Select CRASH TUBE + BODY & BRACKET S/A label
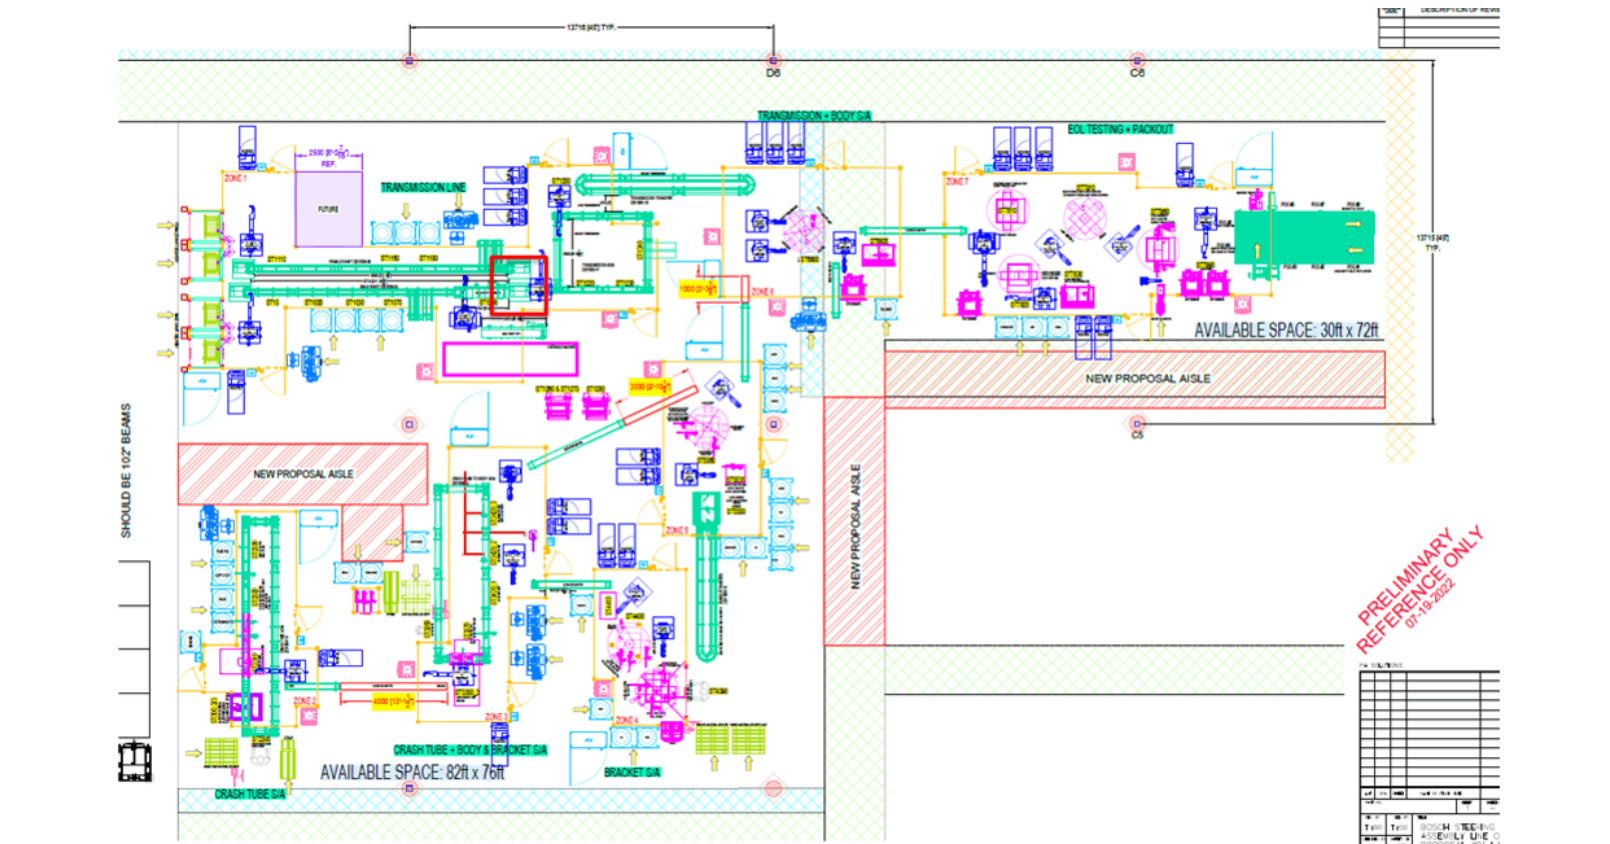The height and width of the screenshot is (844, 1610). pos(470,750)
